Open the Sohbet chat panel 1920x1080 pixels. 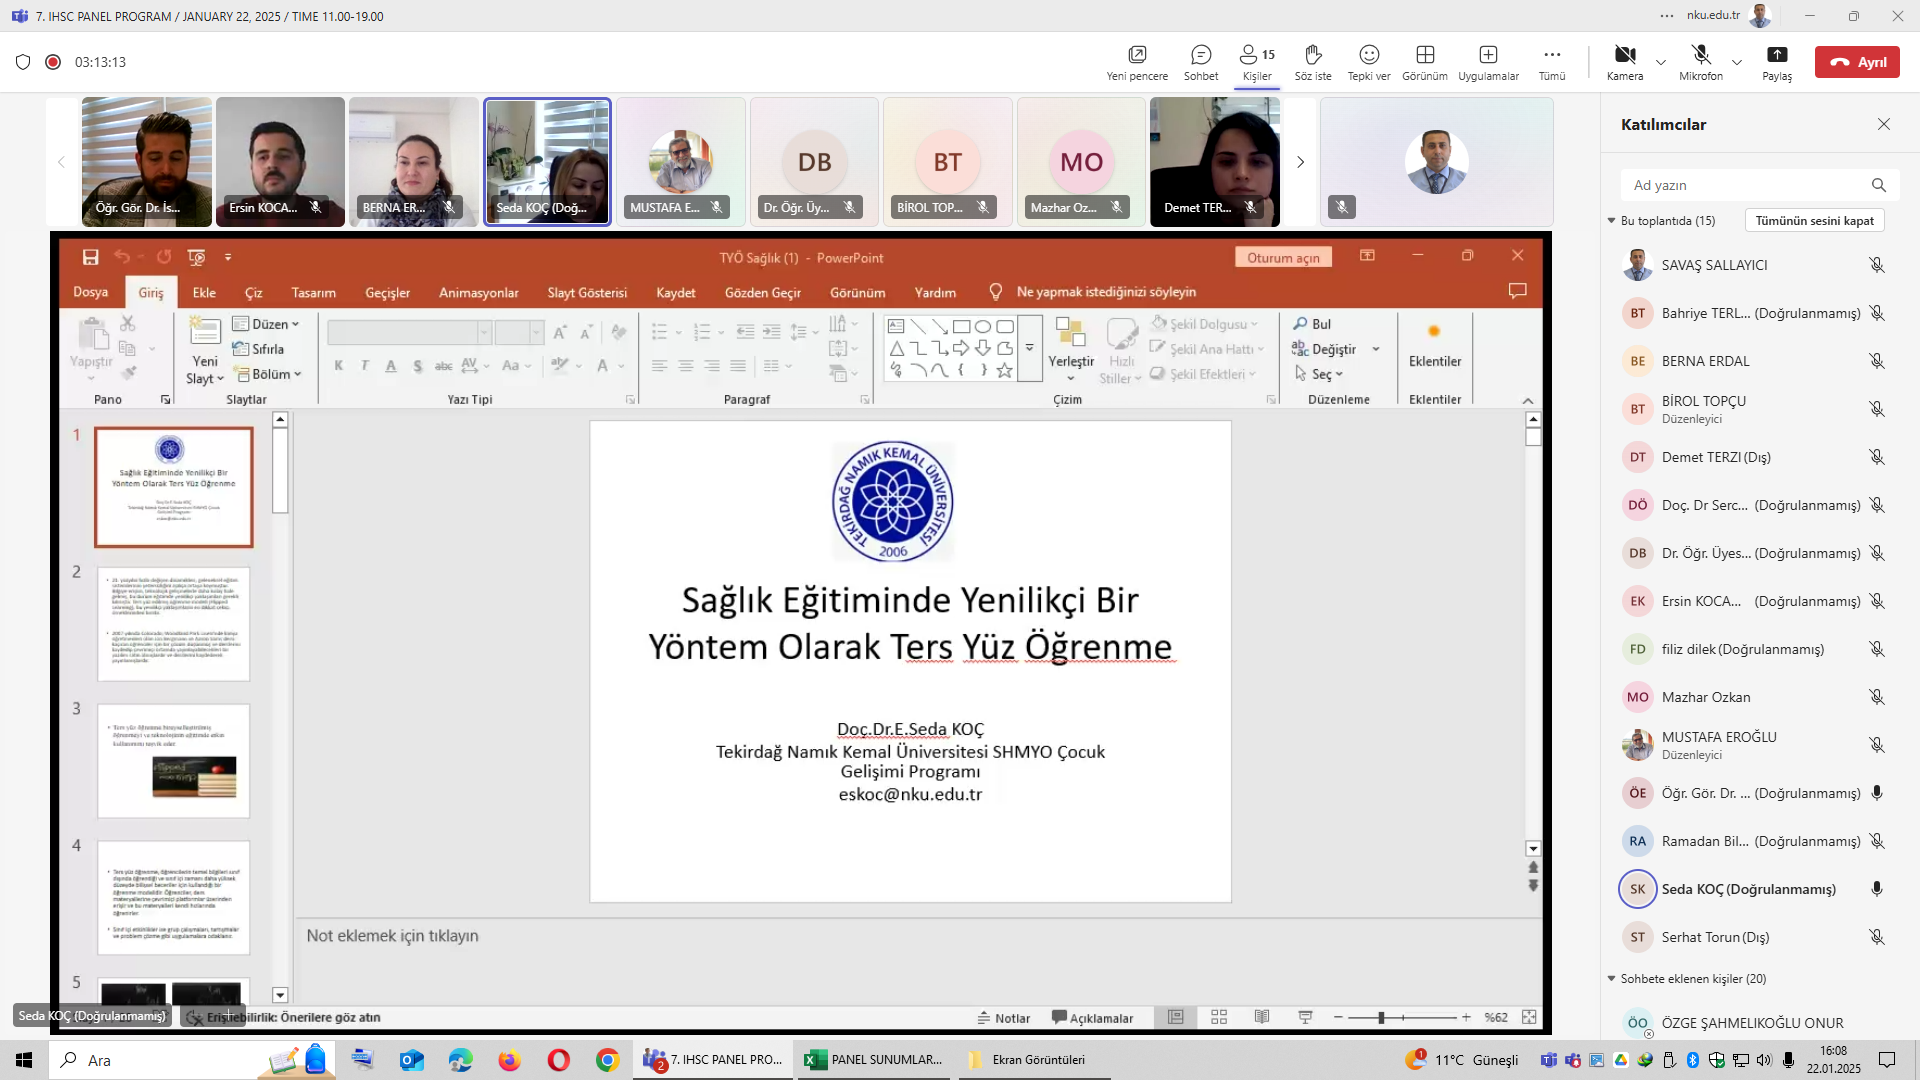(1201, 62)
